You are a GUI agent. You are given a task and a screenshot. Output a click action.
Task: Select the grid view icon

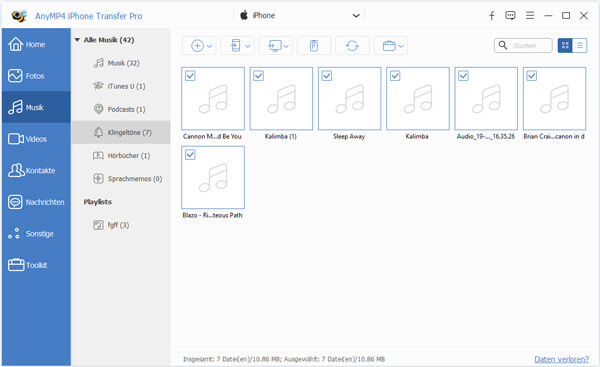pyautogui.click(x=565, y=46)
